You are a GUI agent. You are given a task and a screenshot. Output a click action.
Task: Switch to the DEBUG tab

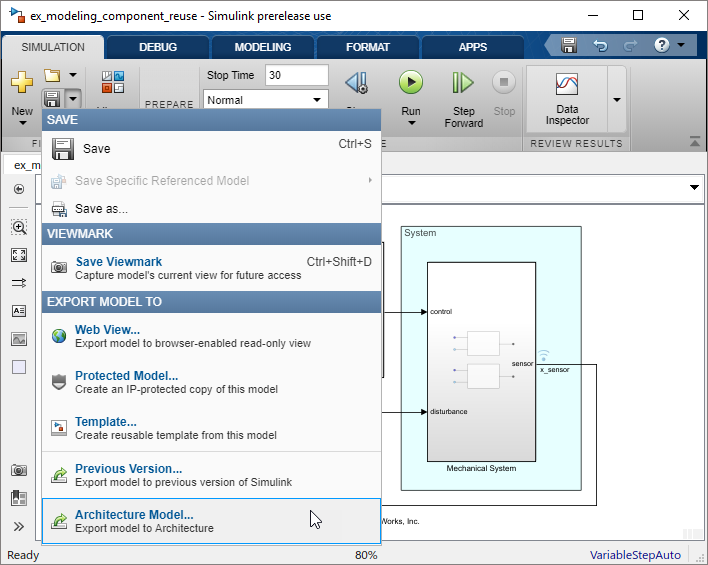point(158,47)
